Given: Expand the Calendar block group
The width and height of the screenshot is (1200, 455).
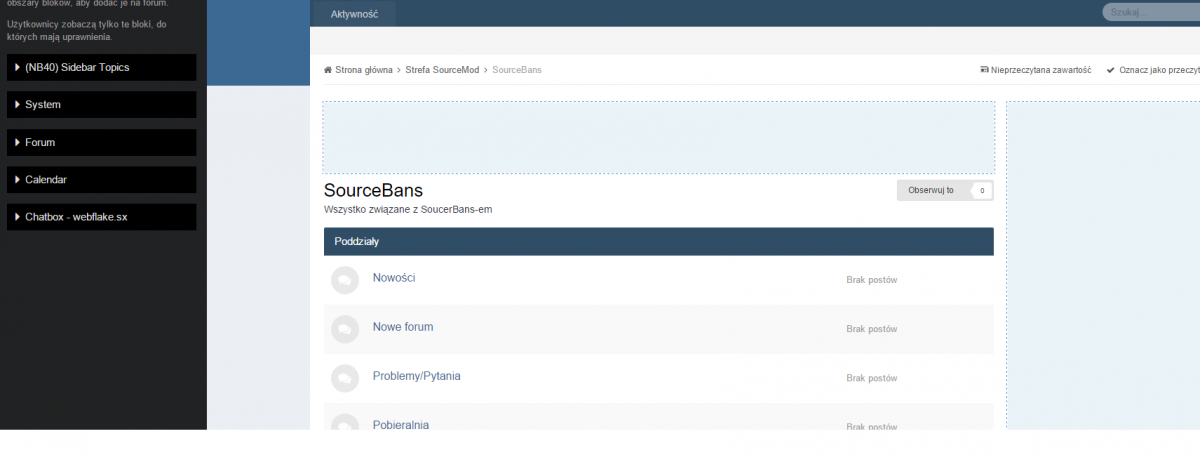Looking at the screenshot, I should (101, 180).
